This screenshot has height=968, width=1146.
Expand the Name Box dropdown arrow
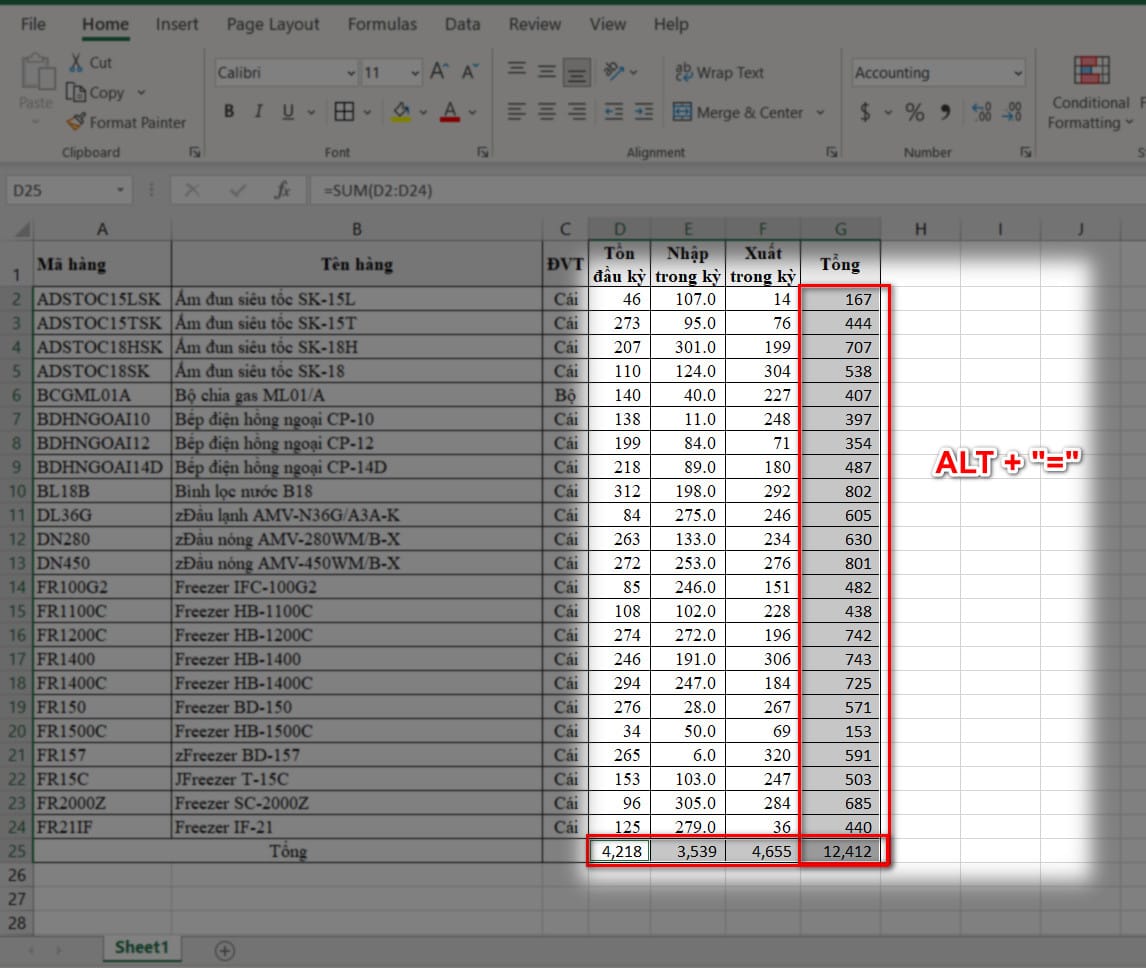pyautogui.click(x=120, y=190)
